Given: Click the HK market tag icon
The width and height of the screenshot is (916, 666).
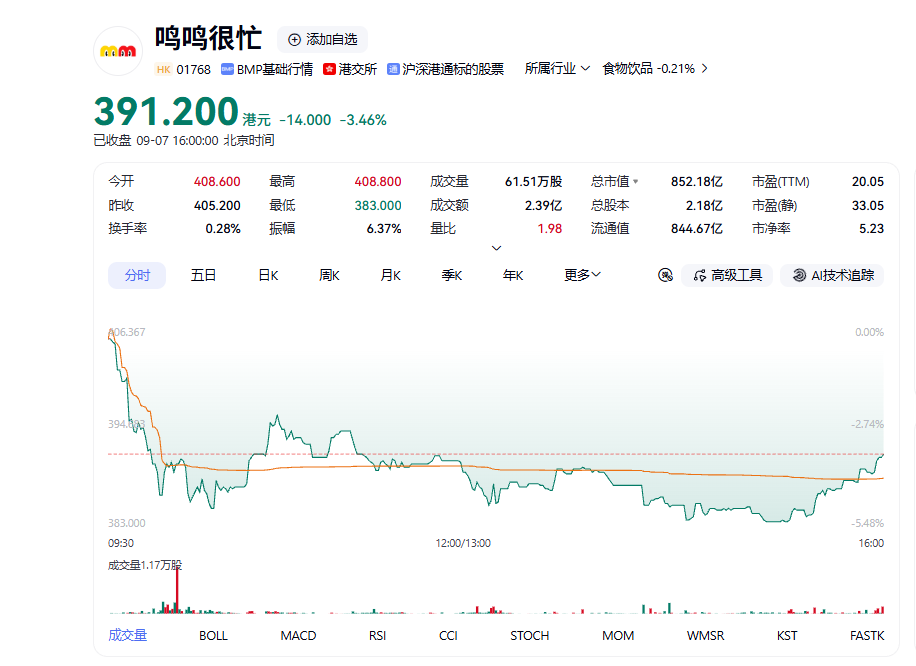Looking at the screenshot, I should point(164,70).
